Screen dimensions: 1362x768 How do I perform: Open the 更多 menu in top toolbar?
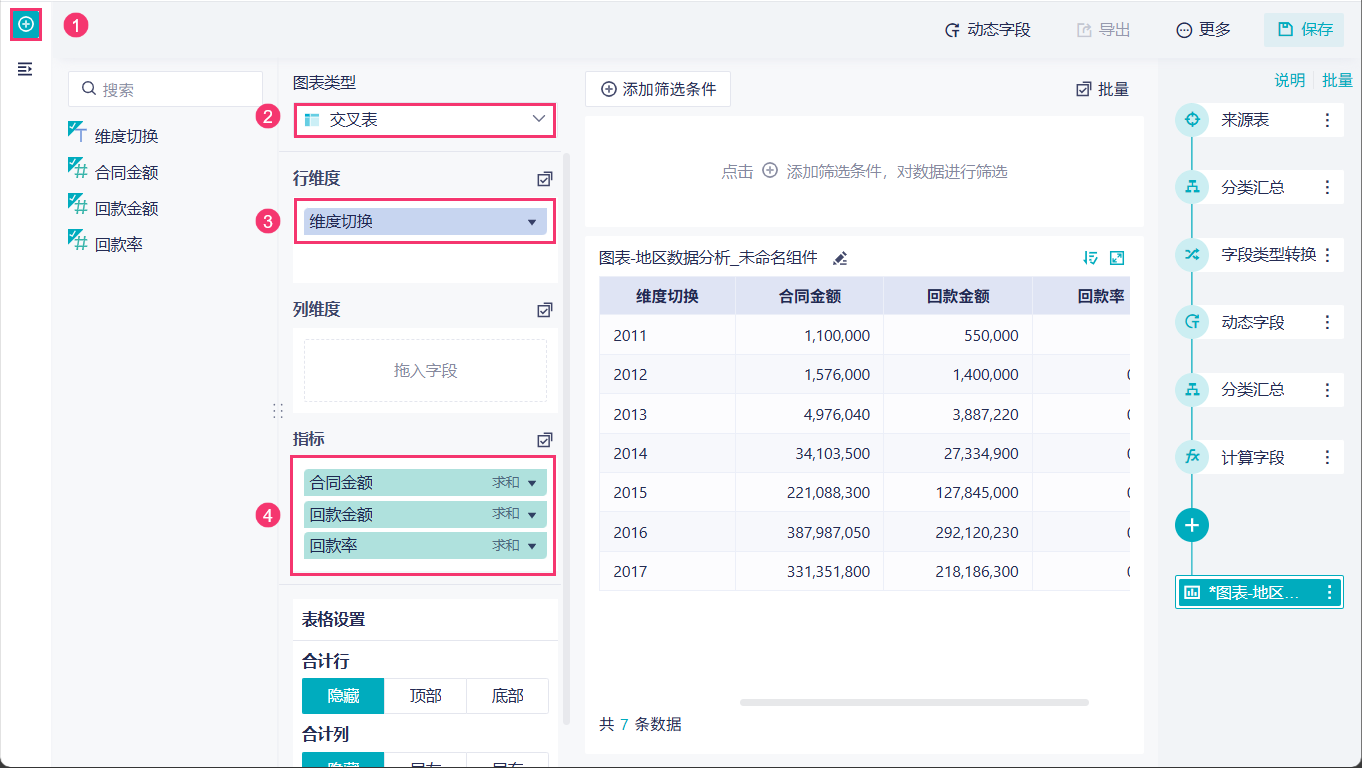pyautogui.click(x=1203, y=30)
